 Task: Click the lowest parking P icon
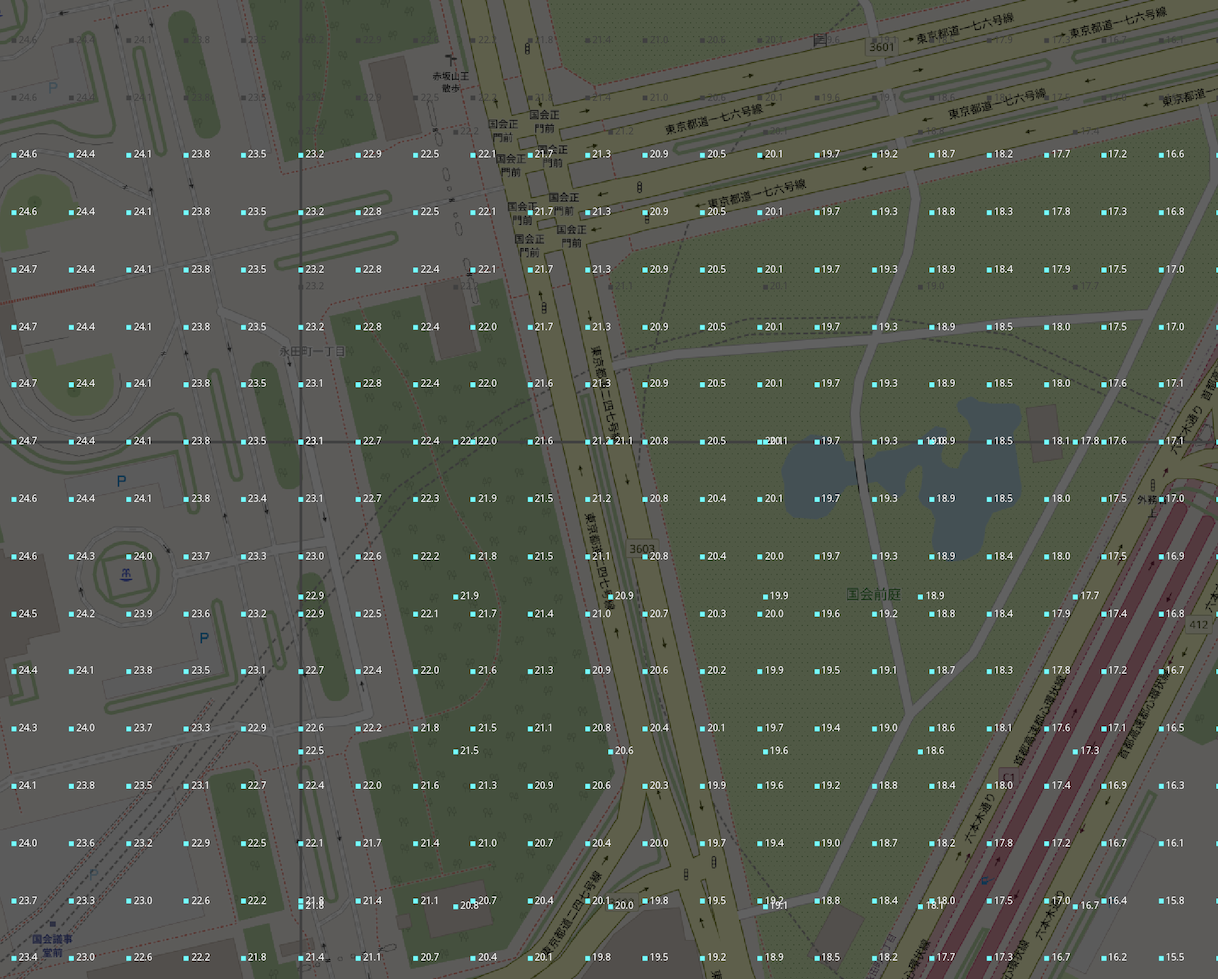coord(203,638)
